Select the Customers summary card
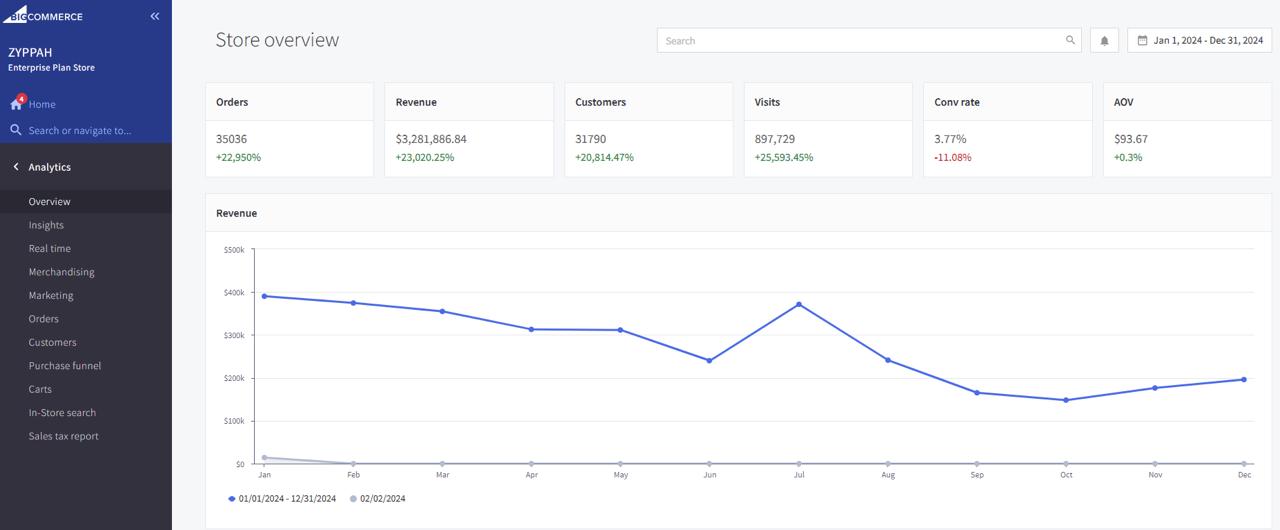The height and width of the screenshot is (530, 1280). (648, 130)
